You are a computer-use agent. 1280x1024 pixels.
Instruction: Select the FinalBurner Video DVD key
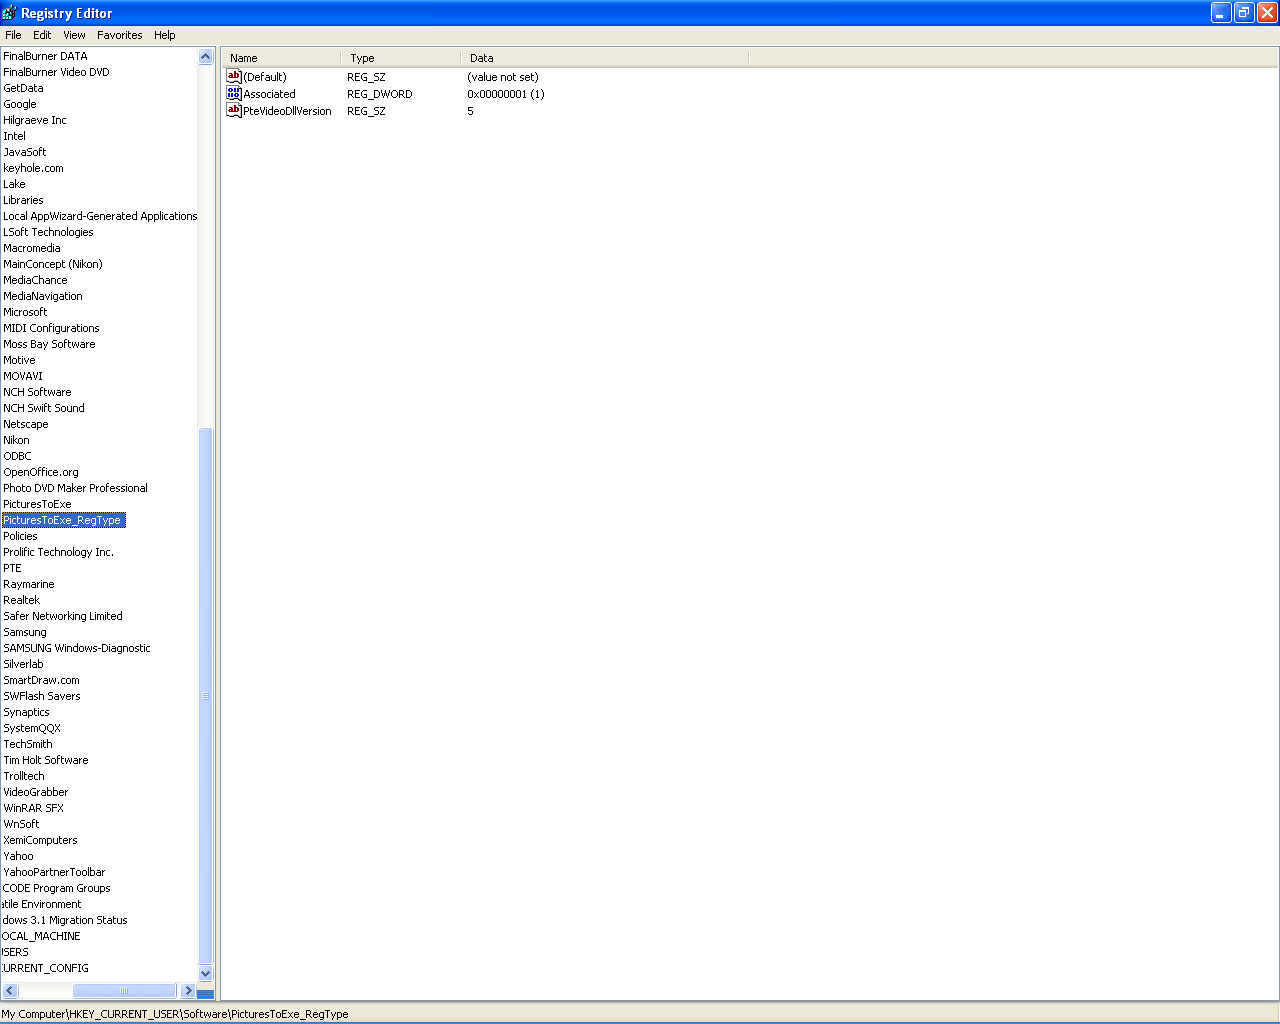[x=56, y=72]
